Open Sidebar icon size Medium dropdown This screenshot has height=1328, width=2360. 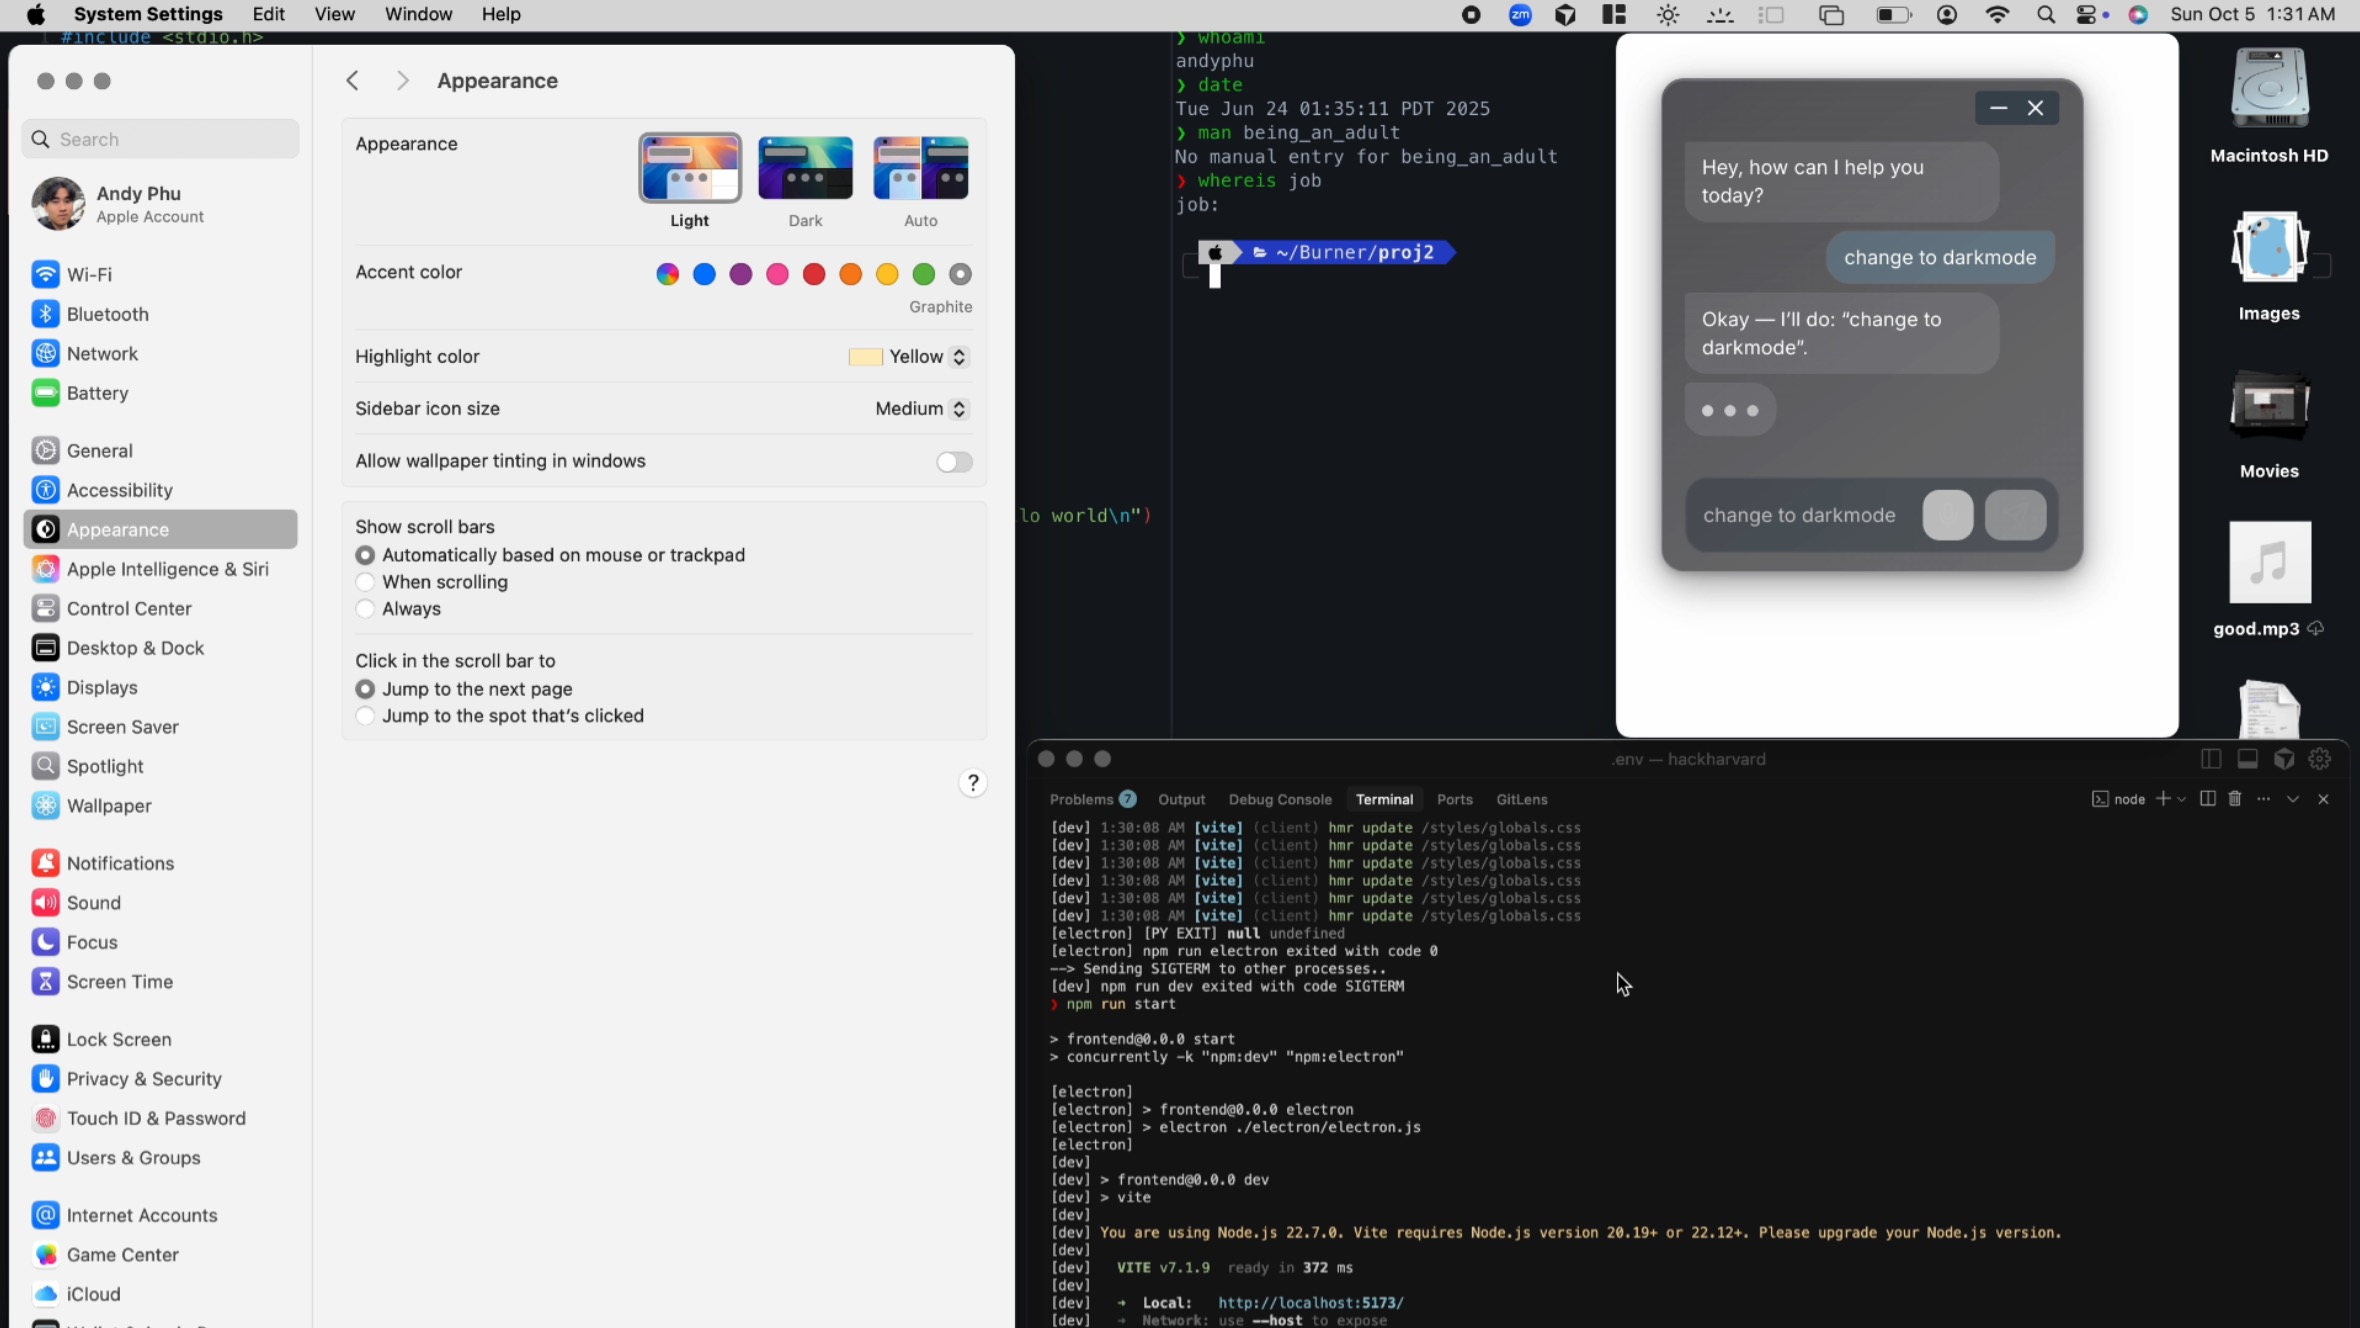point(920,409)
